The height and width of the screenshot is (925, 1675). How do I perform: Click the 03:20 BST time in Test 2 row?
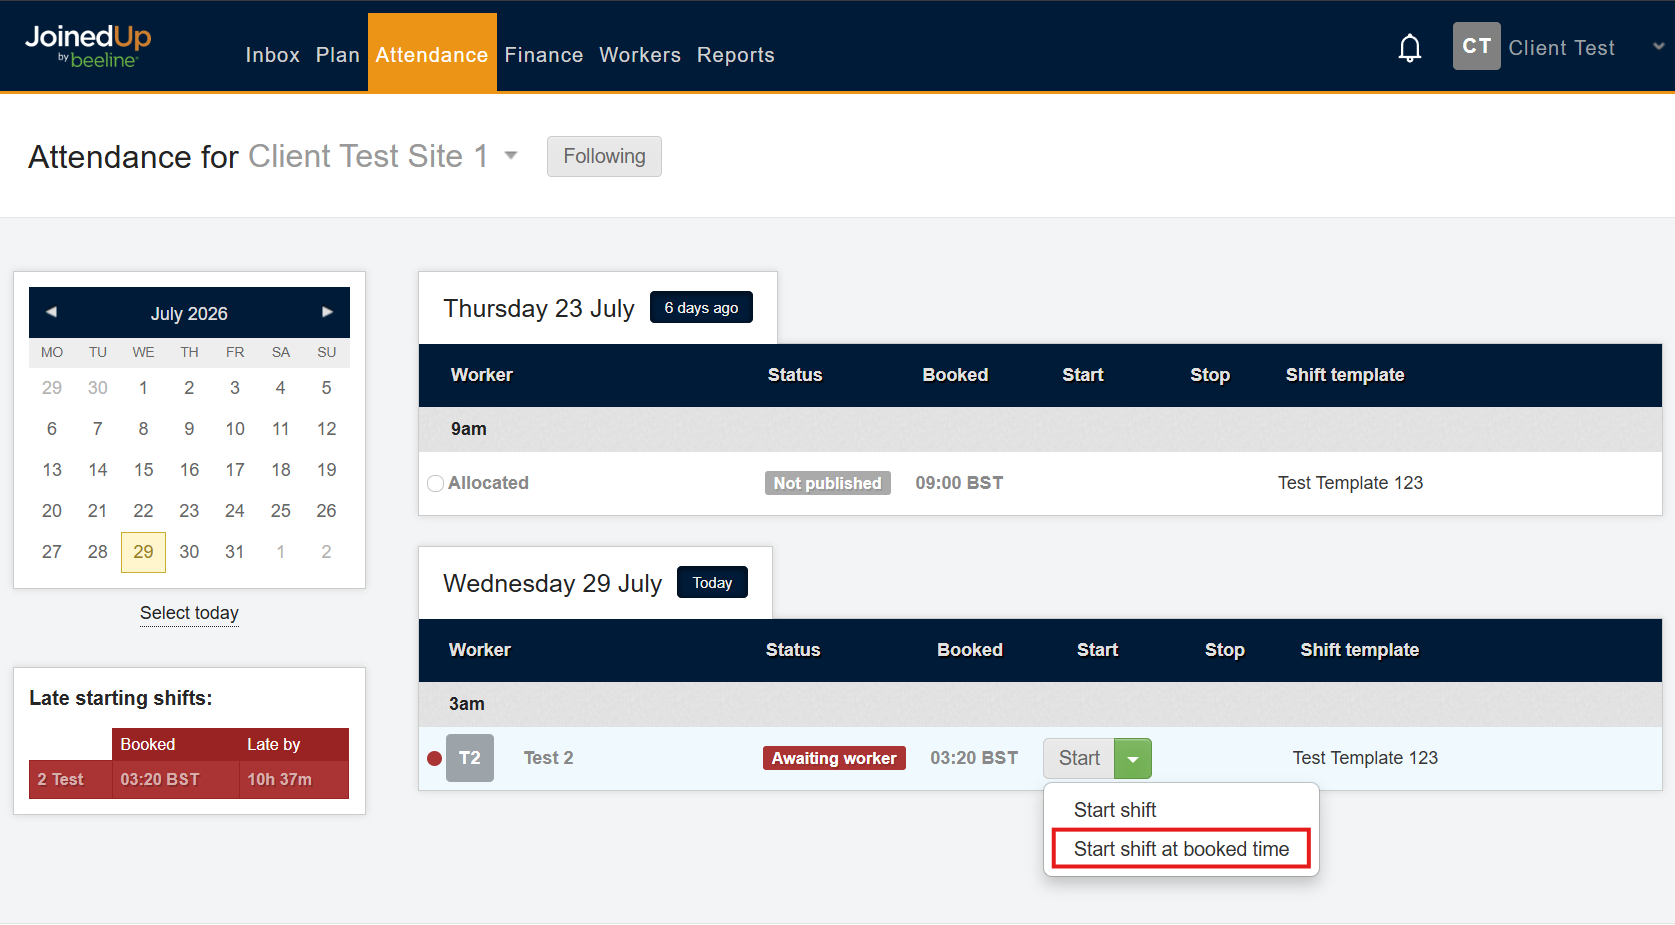click(974, 758)
